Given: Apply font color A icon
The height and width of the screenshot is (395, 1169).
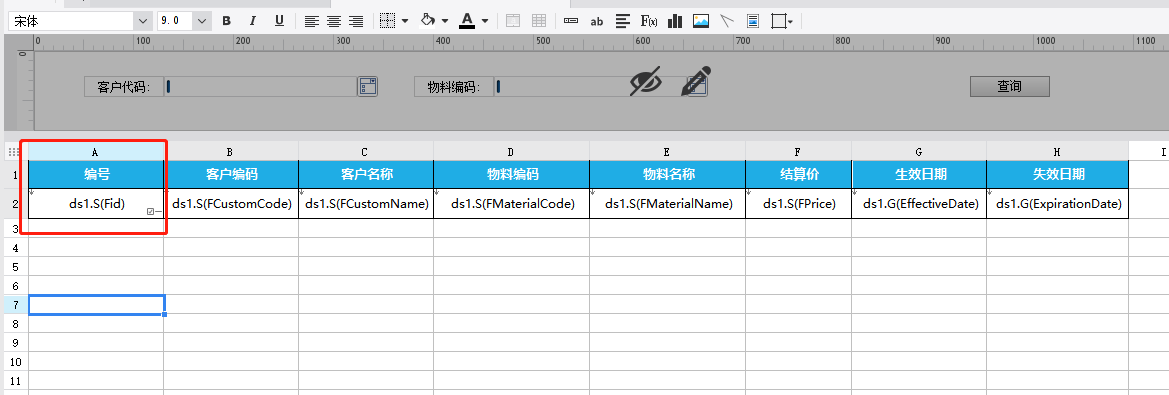Looking at the screenshot, I should coord(467,21).
